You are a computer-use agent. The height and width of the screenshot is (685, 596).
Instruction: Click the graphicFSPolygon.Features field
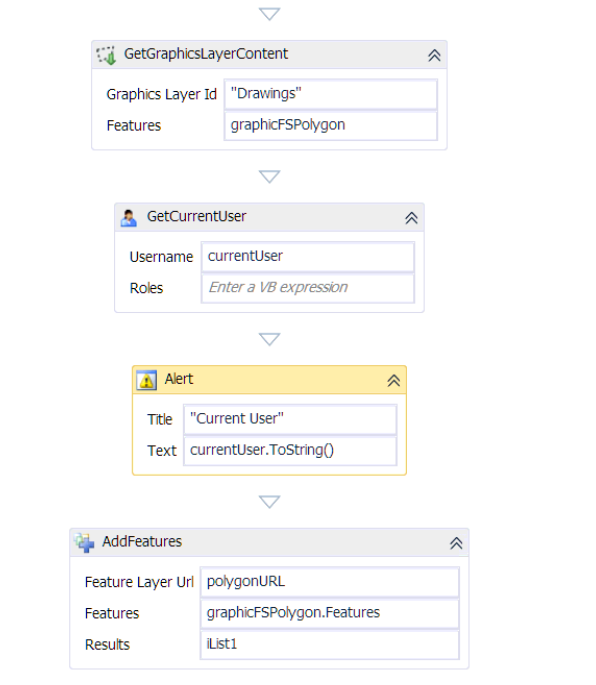point(330,613)
